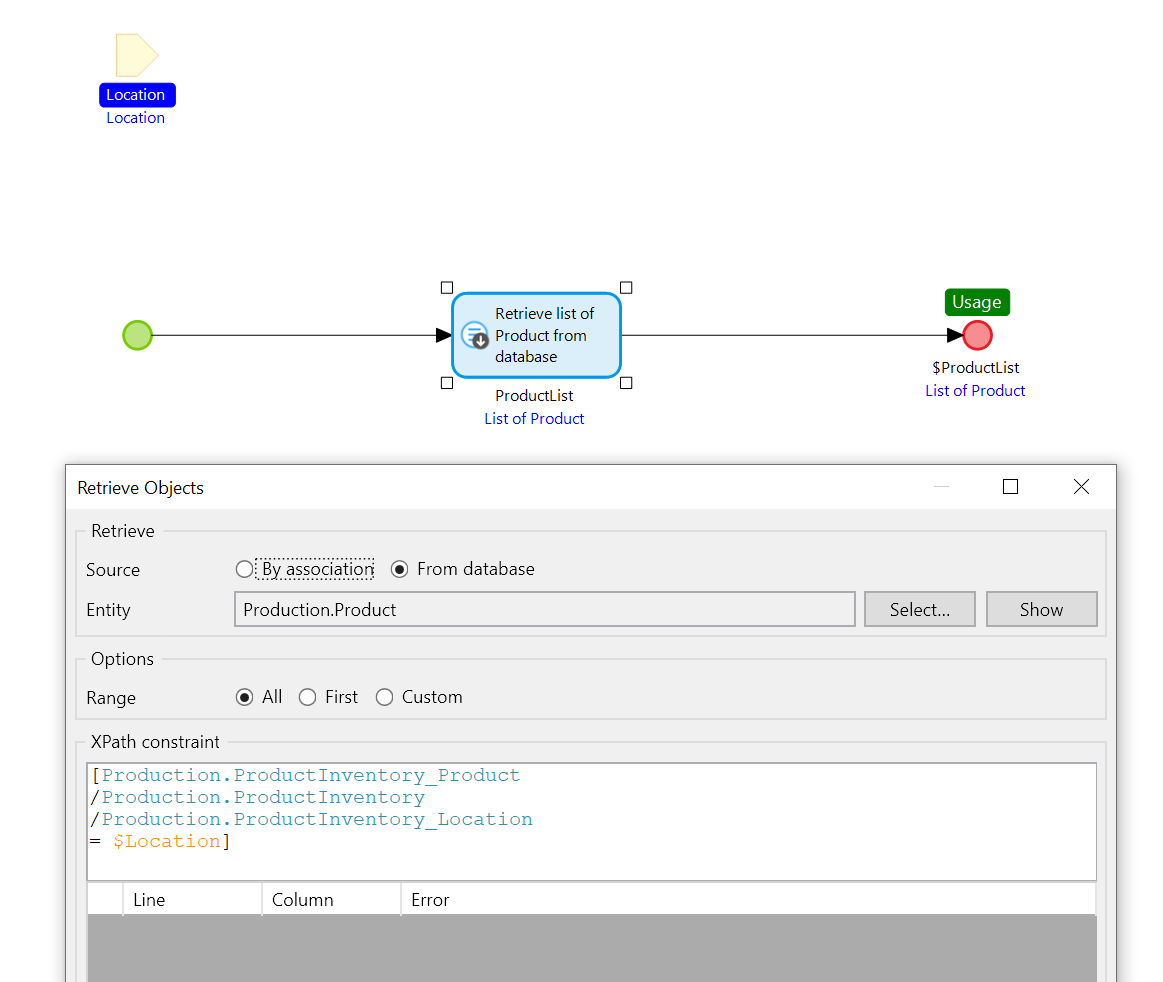
Task: Click the bottom-right selection handle of activity
Action: coord(626,383)
